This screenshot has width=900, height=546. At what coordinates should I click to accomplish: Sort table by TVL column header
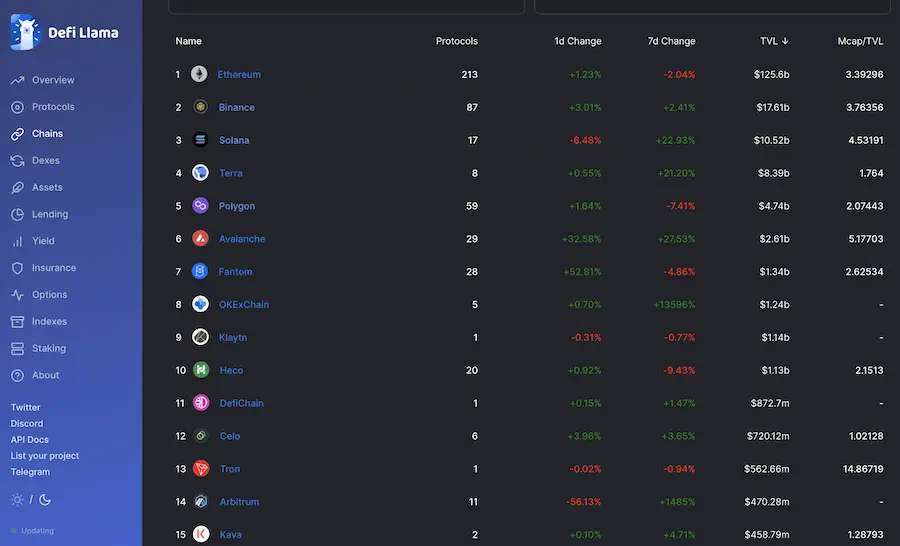(x=774, y=41)
